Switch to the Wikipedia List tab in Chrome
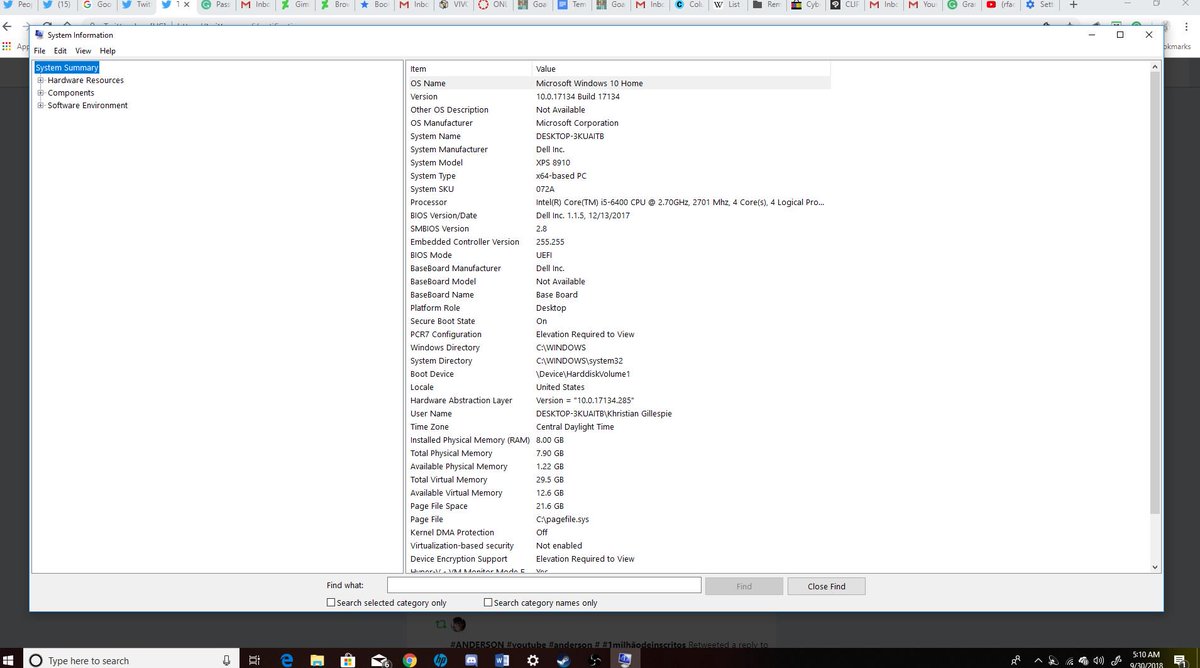 coord(727,5)
